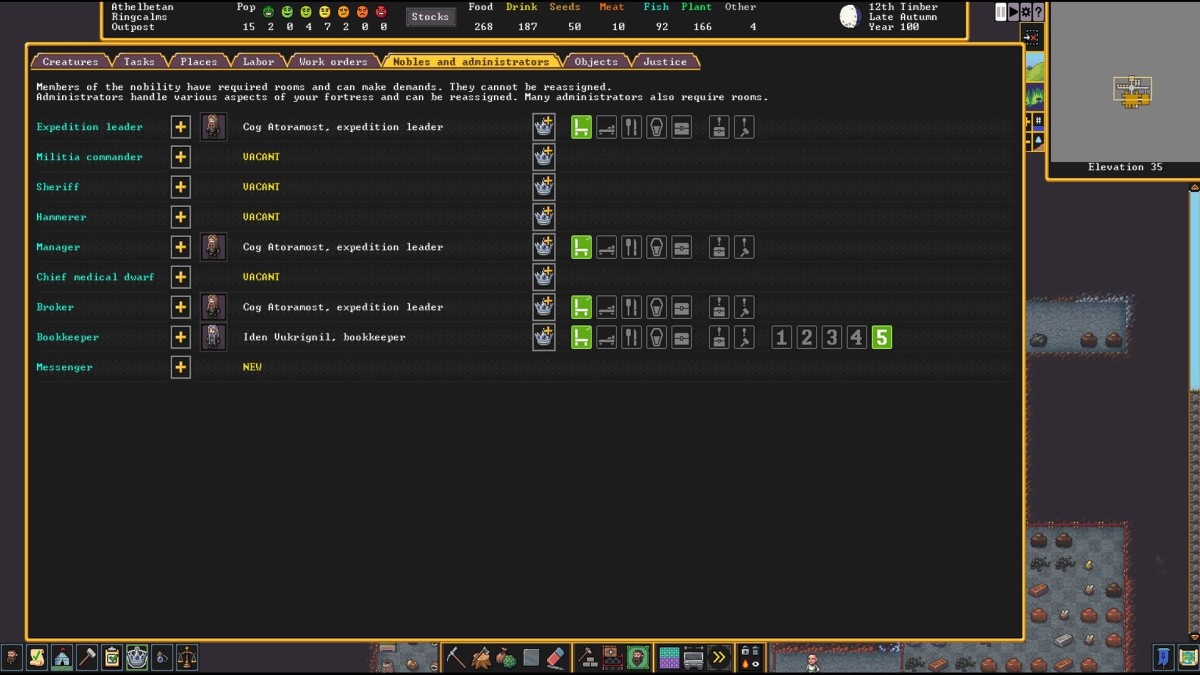The height and width of the screenshot is (675, 1200).
Task: Open the Stocks screen
Action: (x=430, y=17)
